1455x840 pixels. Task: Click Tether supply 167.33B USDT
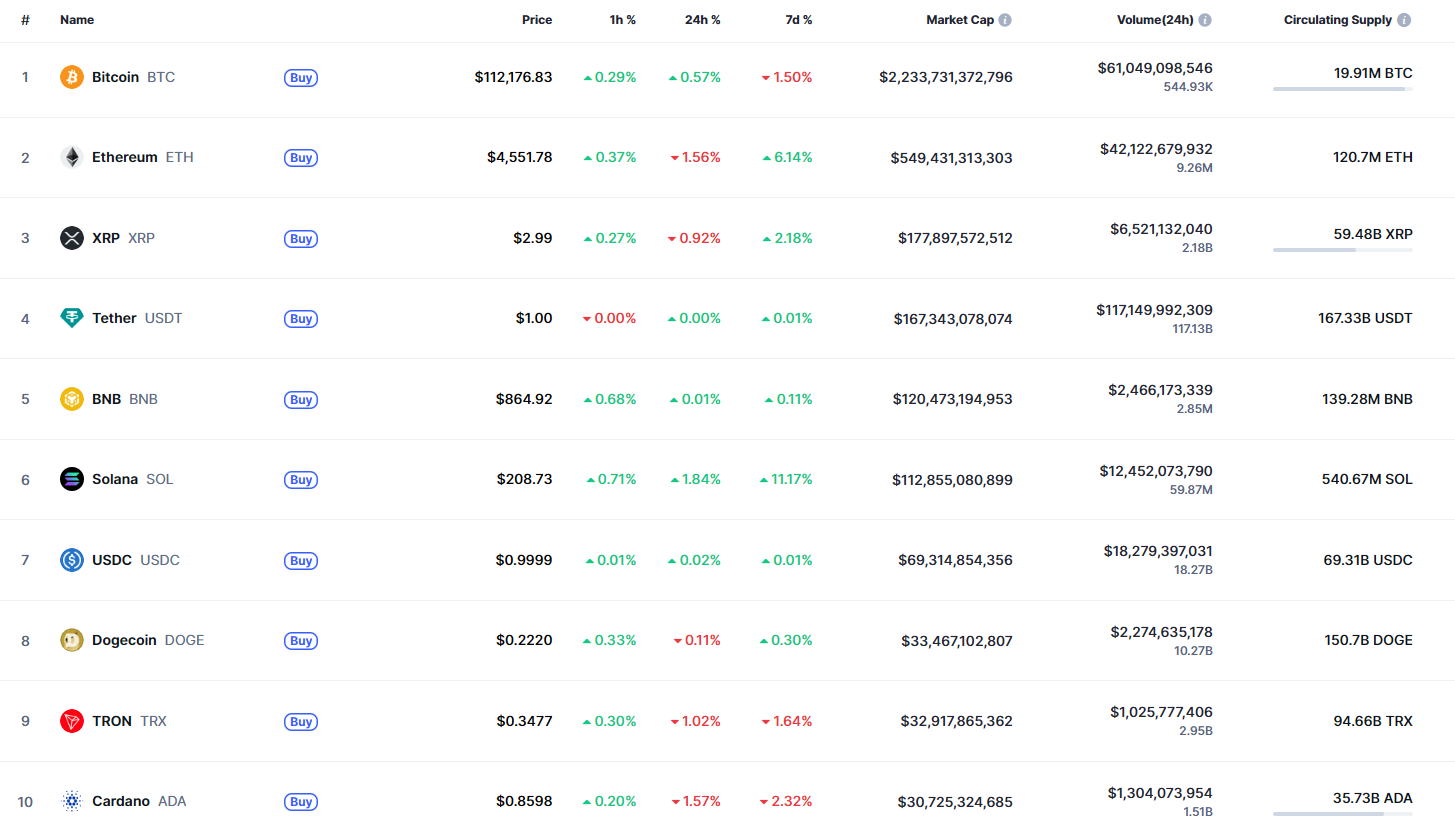point(1365,318)
